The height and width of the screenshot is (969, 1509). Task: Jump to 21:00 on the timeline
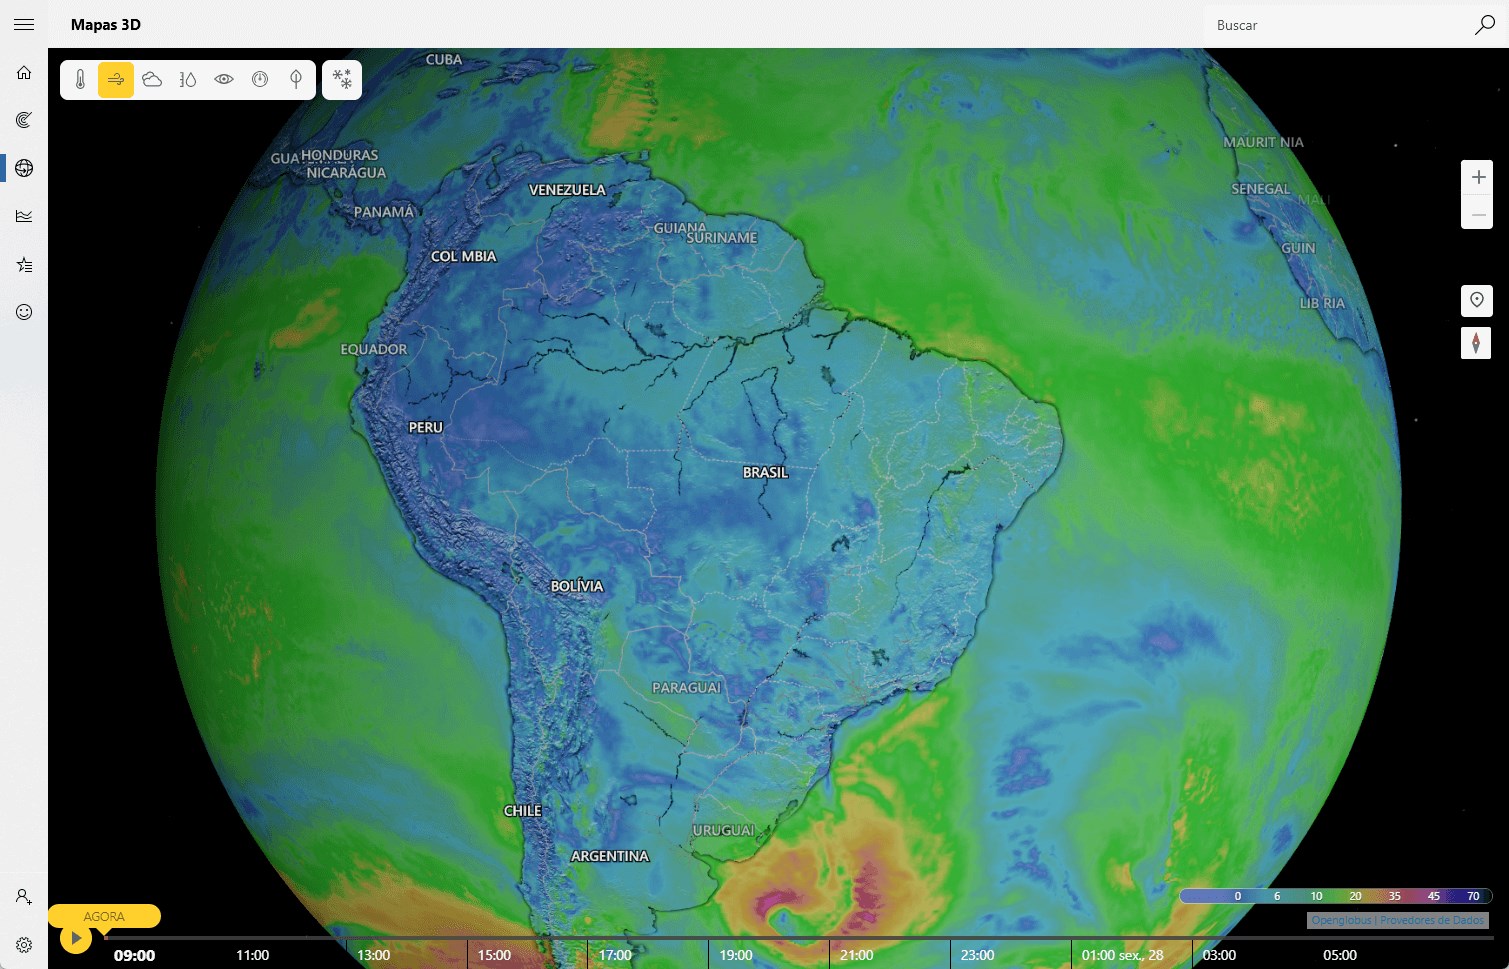pyautogui.click(x=857, y=955)
